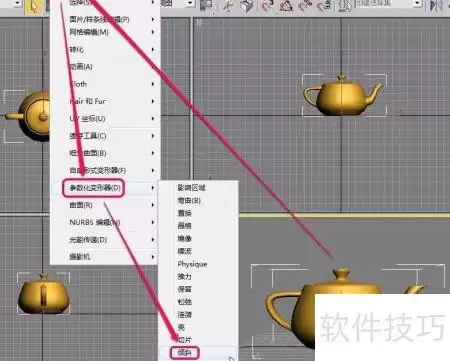Image resolution: width=450 pixels, height=361 pixels.
Task: Toggle the Spinner Snap icon
Action: pyautogui.click(x=324, y=6)
